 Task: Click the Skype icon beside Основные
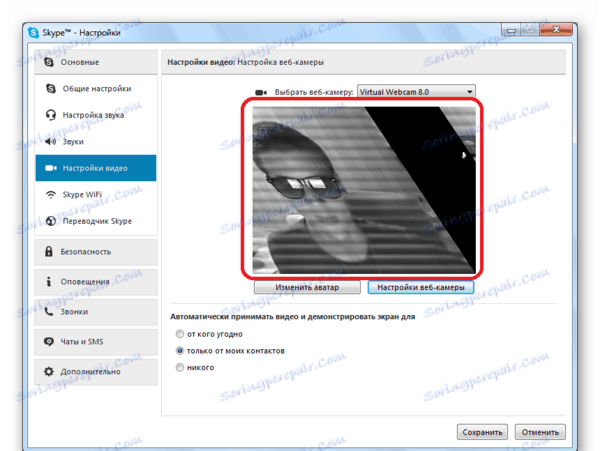pos(49,62)
